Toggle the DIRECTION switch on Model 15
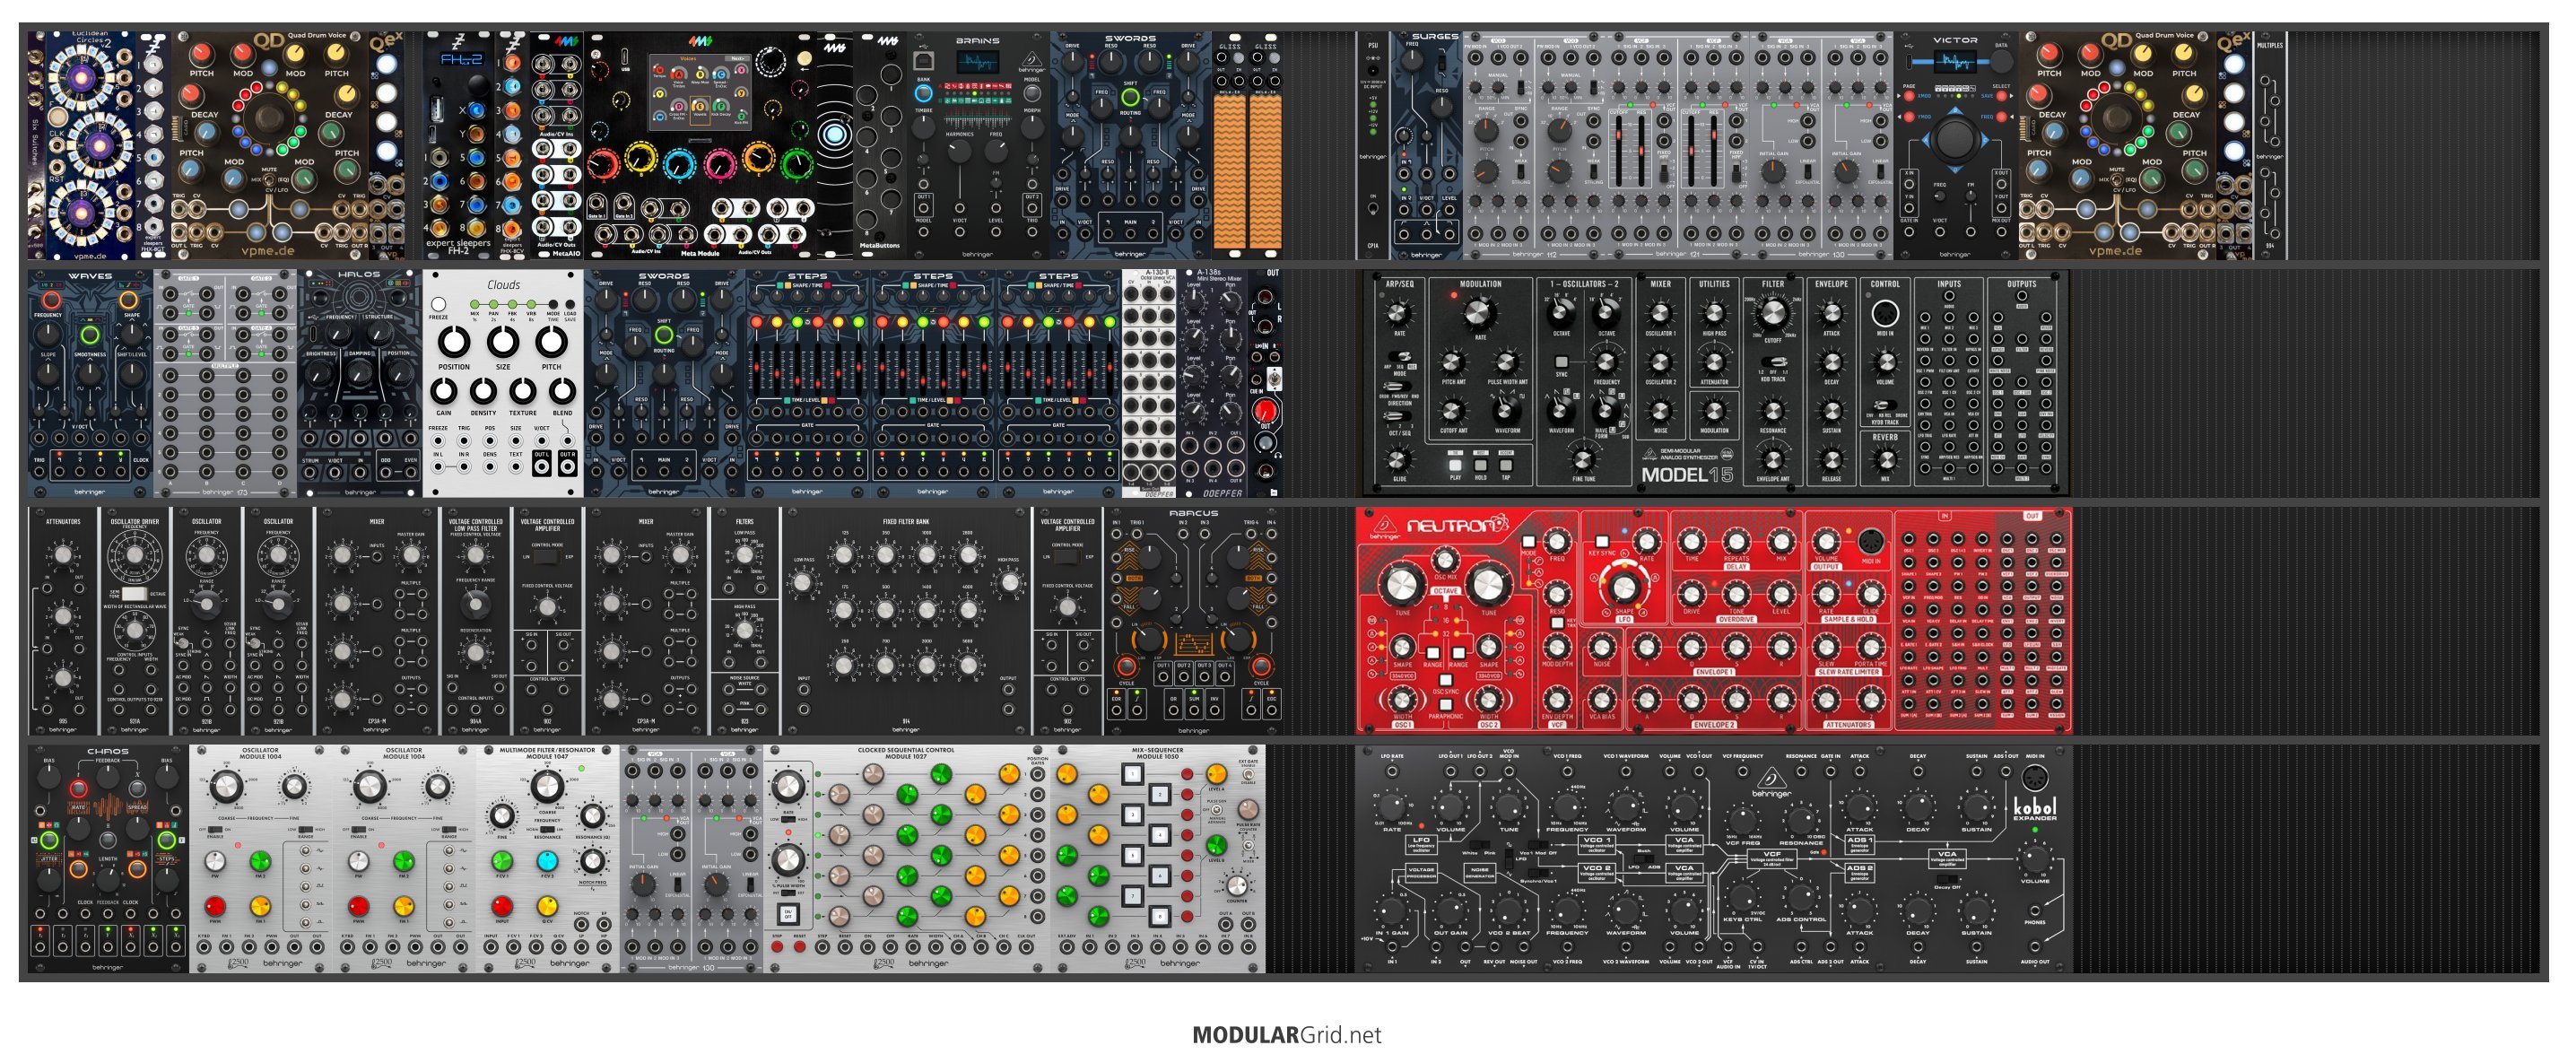The width and height of the screenshot is (2576, 1054). click(x=1399, y=385)
